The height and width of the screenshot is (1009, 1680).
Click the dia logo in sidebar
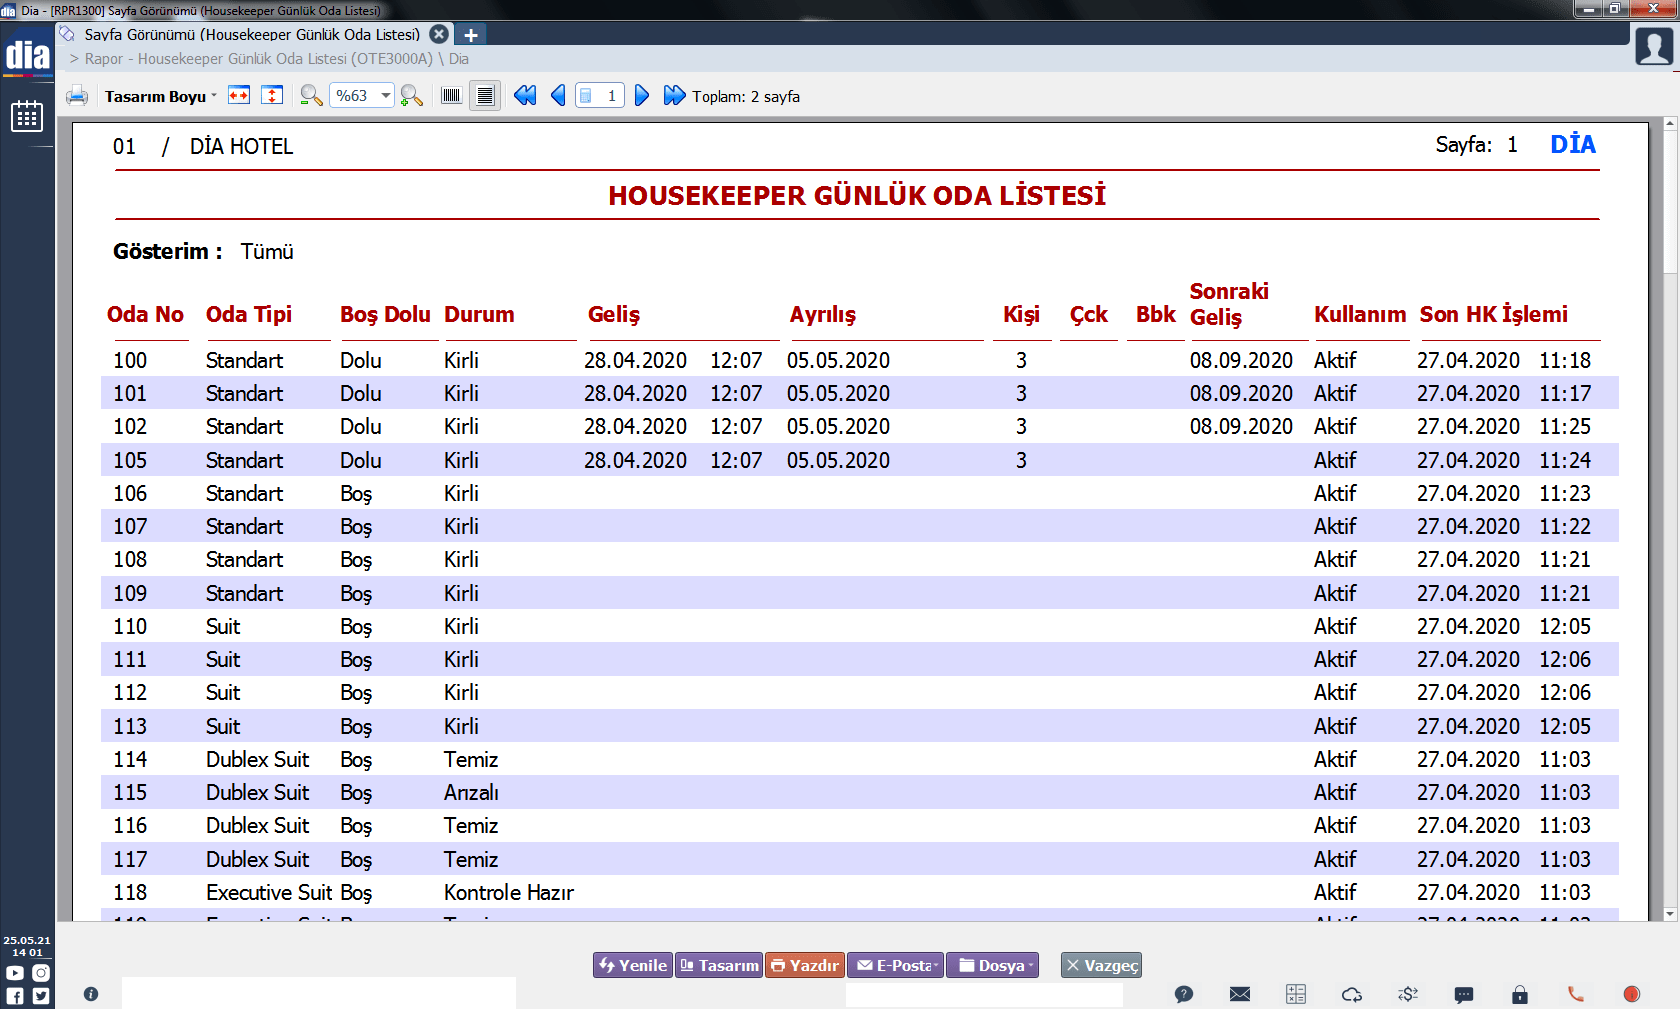(27, 55)
